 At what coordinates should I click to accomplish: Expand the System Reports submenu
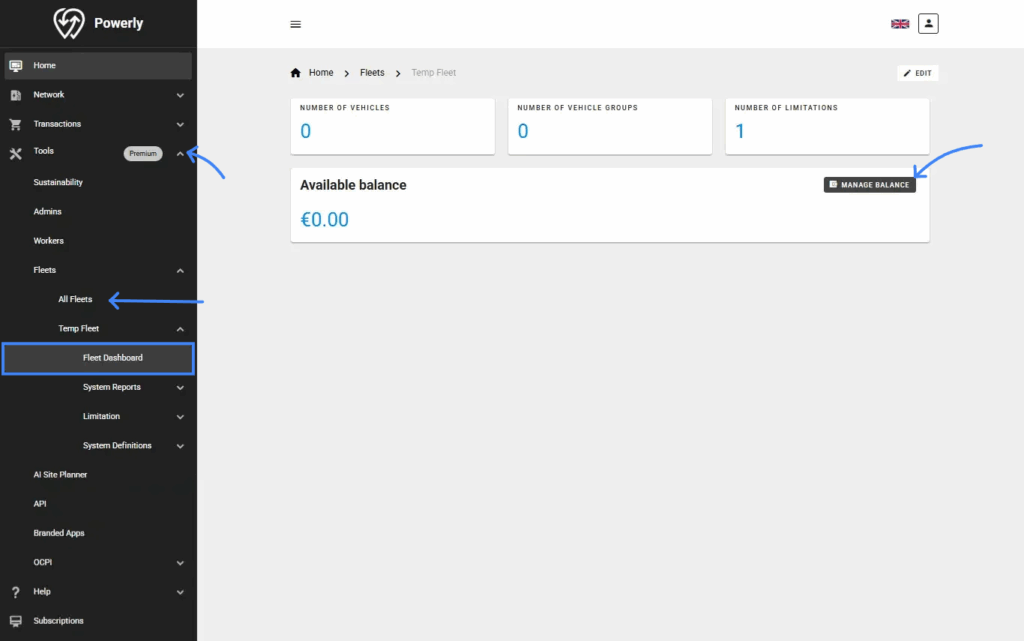pos(180,387)
